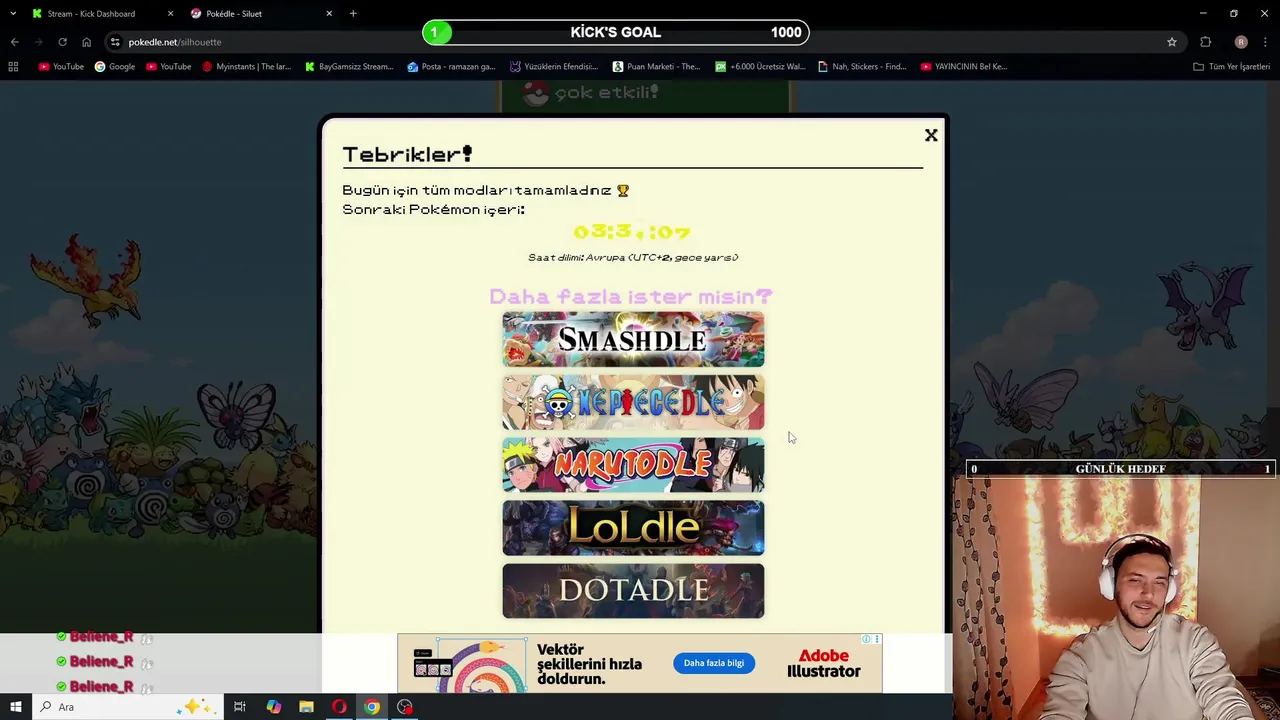Image resolution: width=1280 pixels, height=720 pixels.
Task: Go to the browser home page
Action: 86,42
